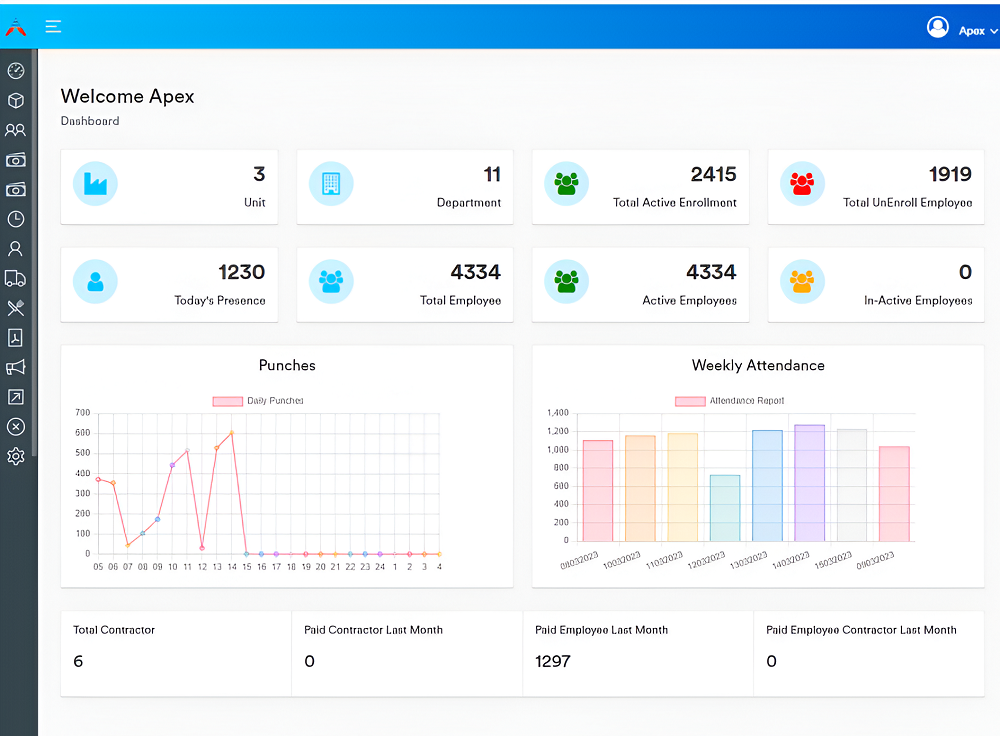Click the red group icon for Total UnEnroll Employee
1000x736 pixels.
coord(802,184)
